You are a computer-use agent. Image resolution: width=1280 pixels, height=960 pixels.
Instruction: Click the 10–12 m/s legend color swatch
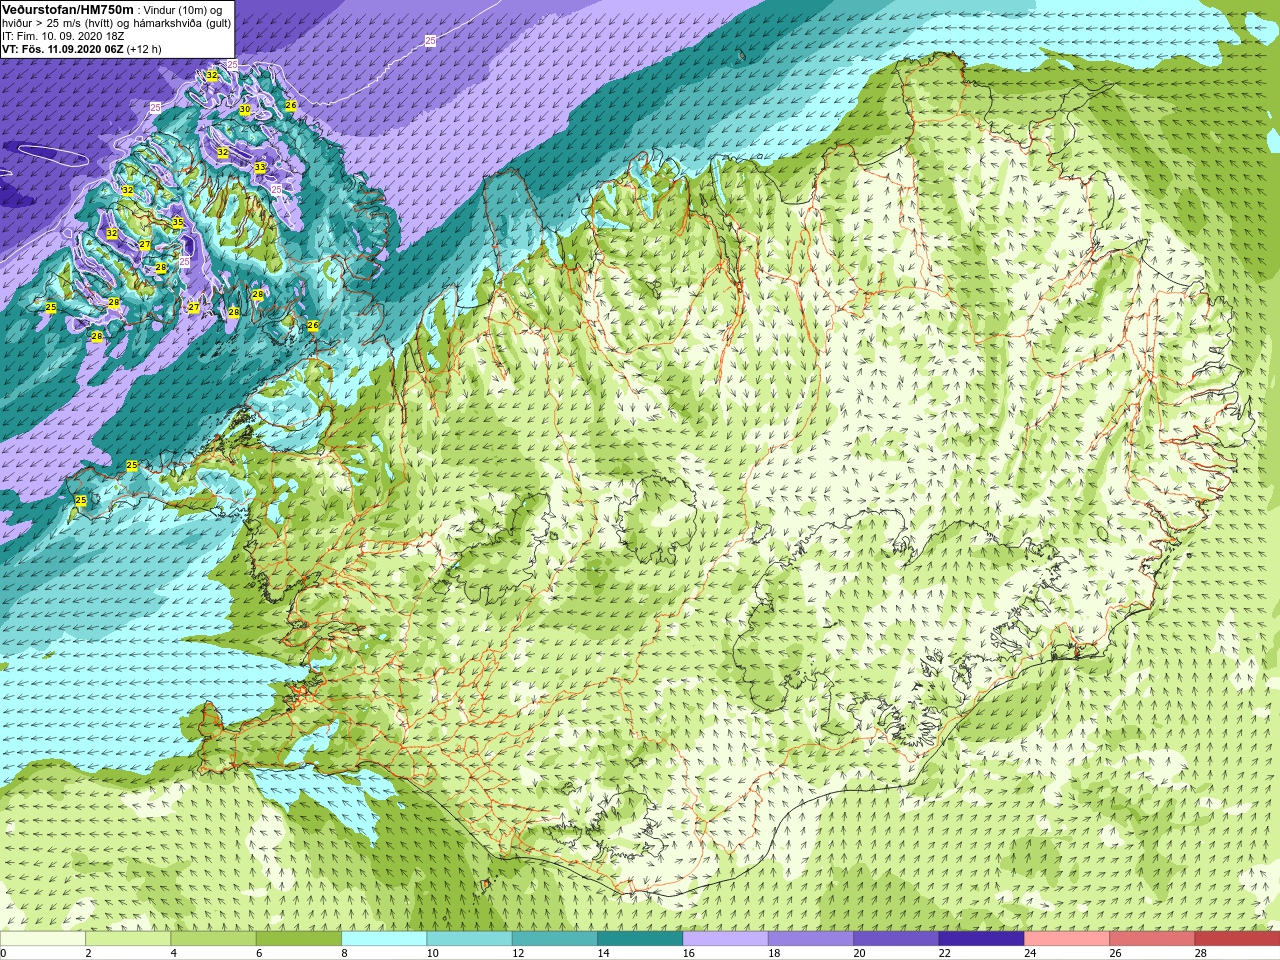click(x=469, y=939)
